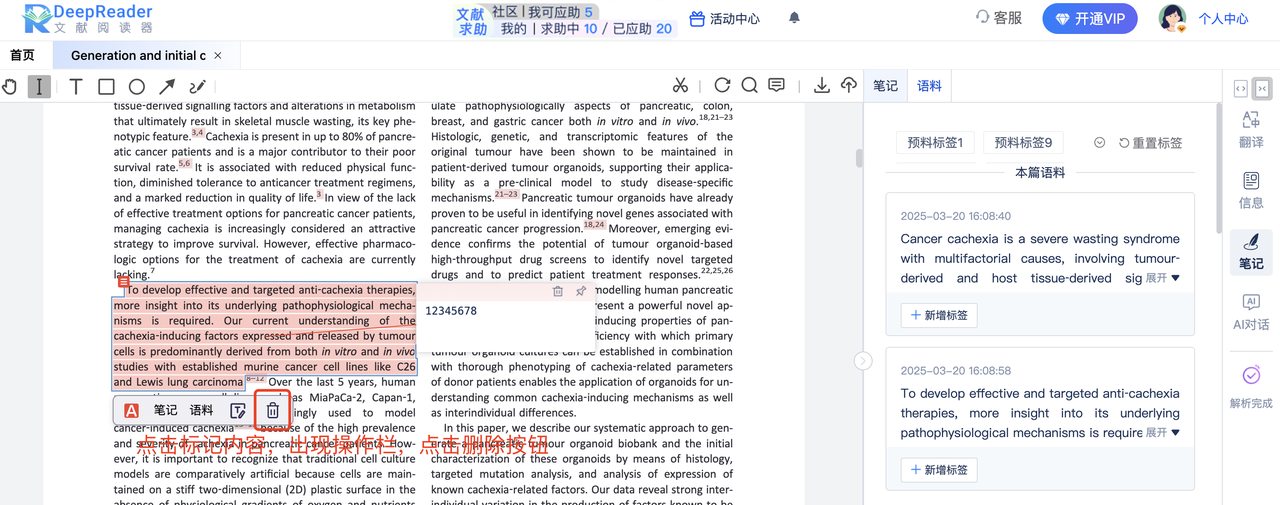Select the rectangle drawing tool

(106, 87)
